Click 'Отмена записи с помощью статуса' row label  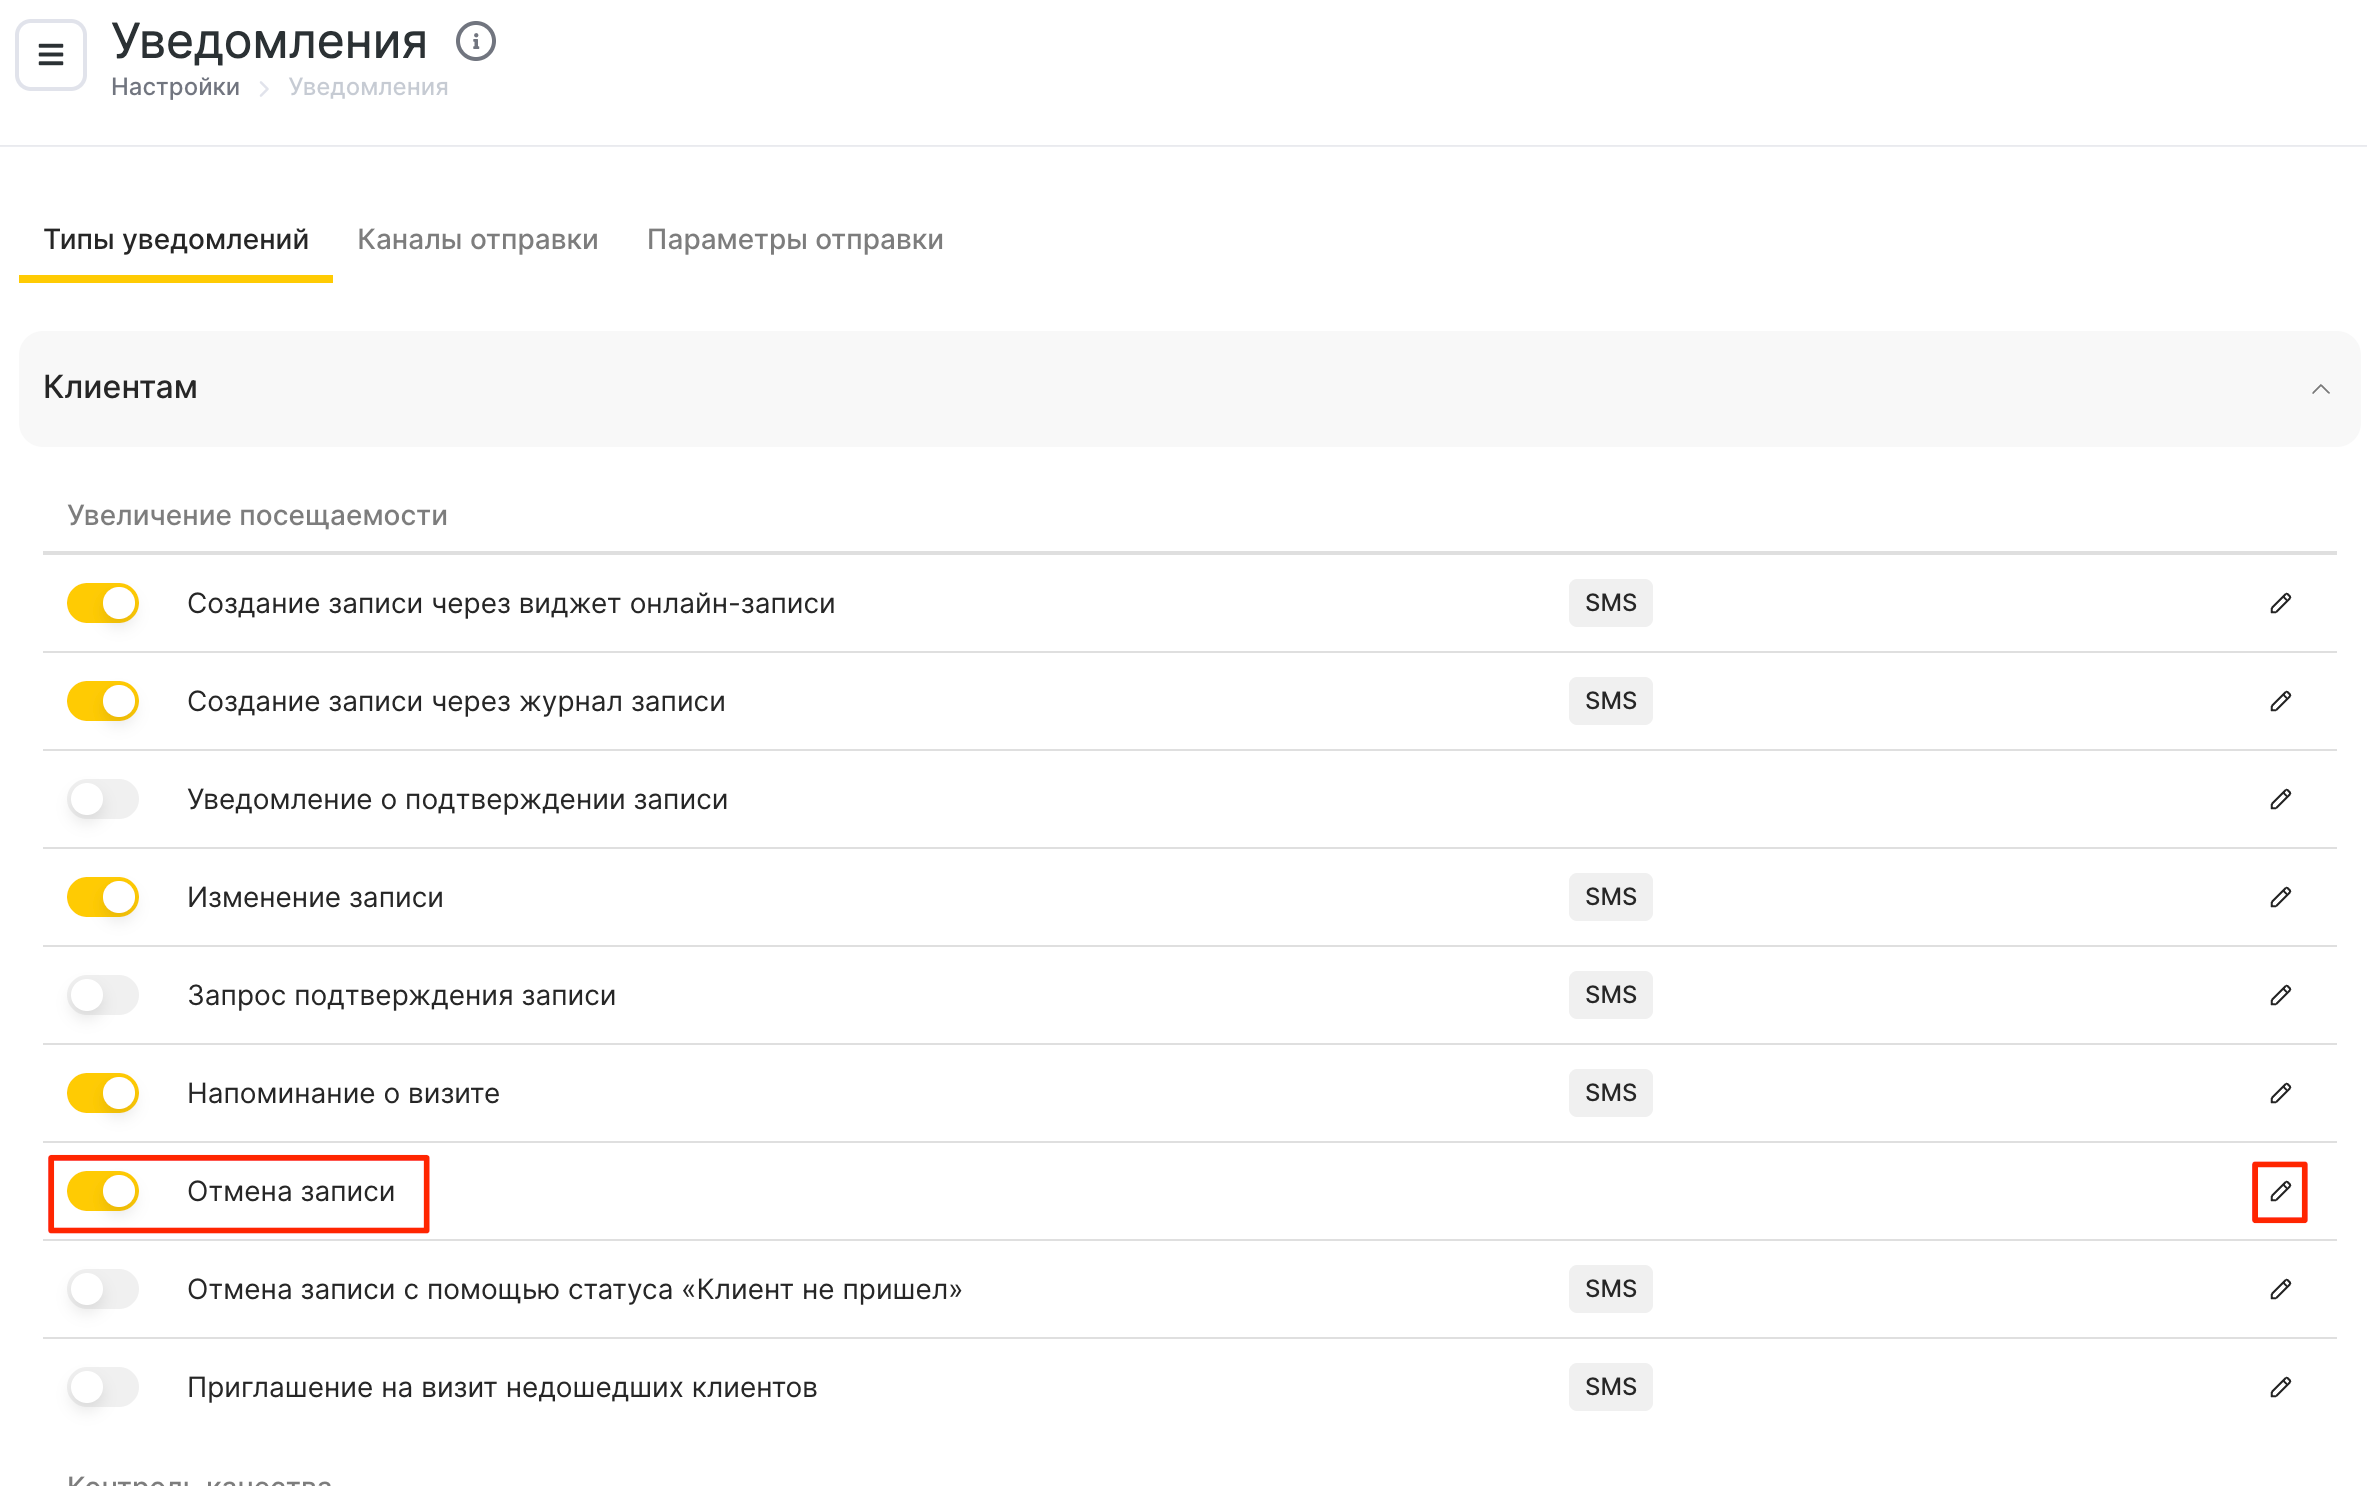574,1289
